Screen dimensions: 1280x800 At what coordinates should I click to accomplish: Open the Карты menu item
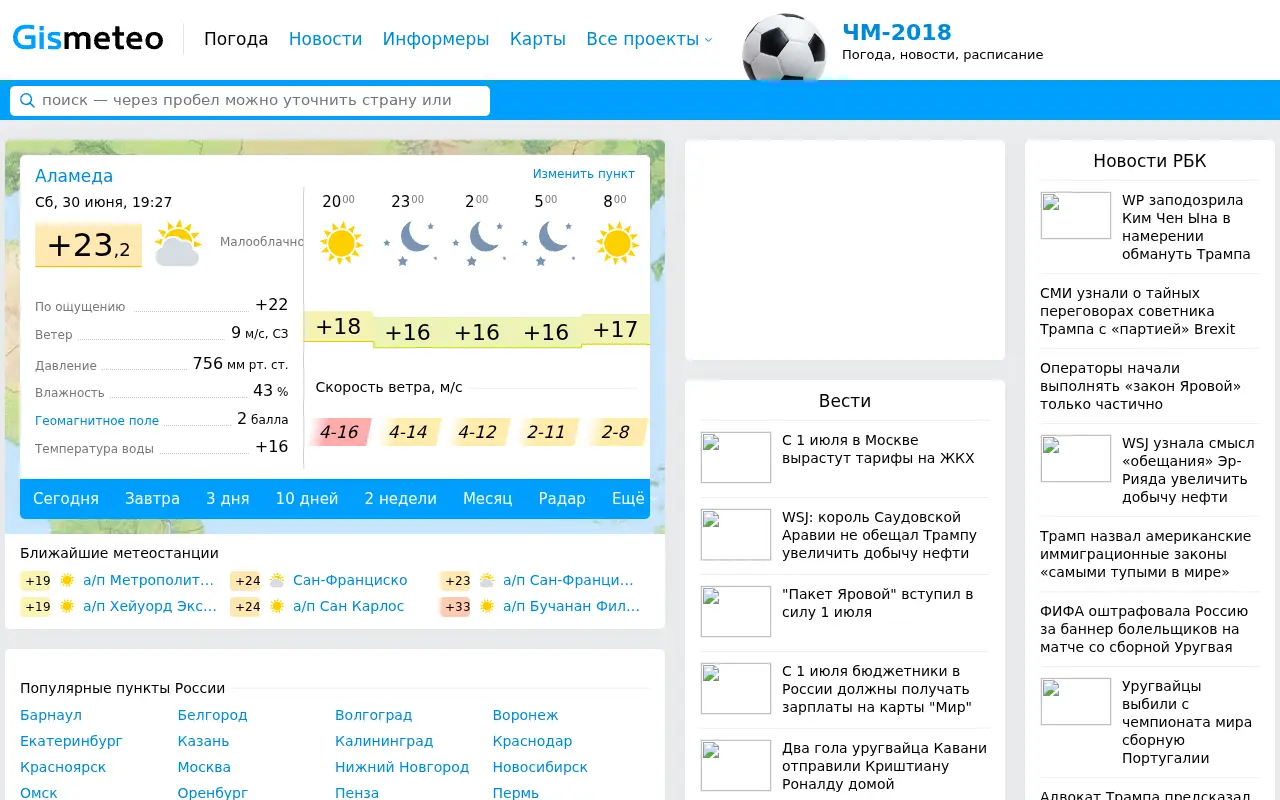538,39
